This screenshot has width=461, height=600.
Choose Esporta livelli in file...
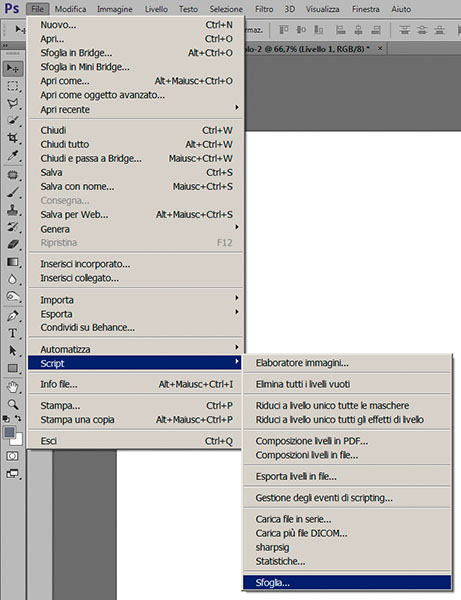(x=347, y=476)
